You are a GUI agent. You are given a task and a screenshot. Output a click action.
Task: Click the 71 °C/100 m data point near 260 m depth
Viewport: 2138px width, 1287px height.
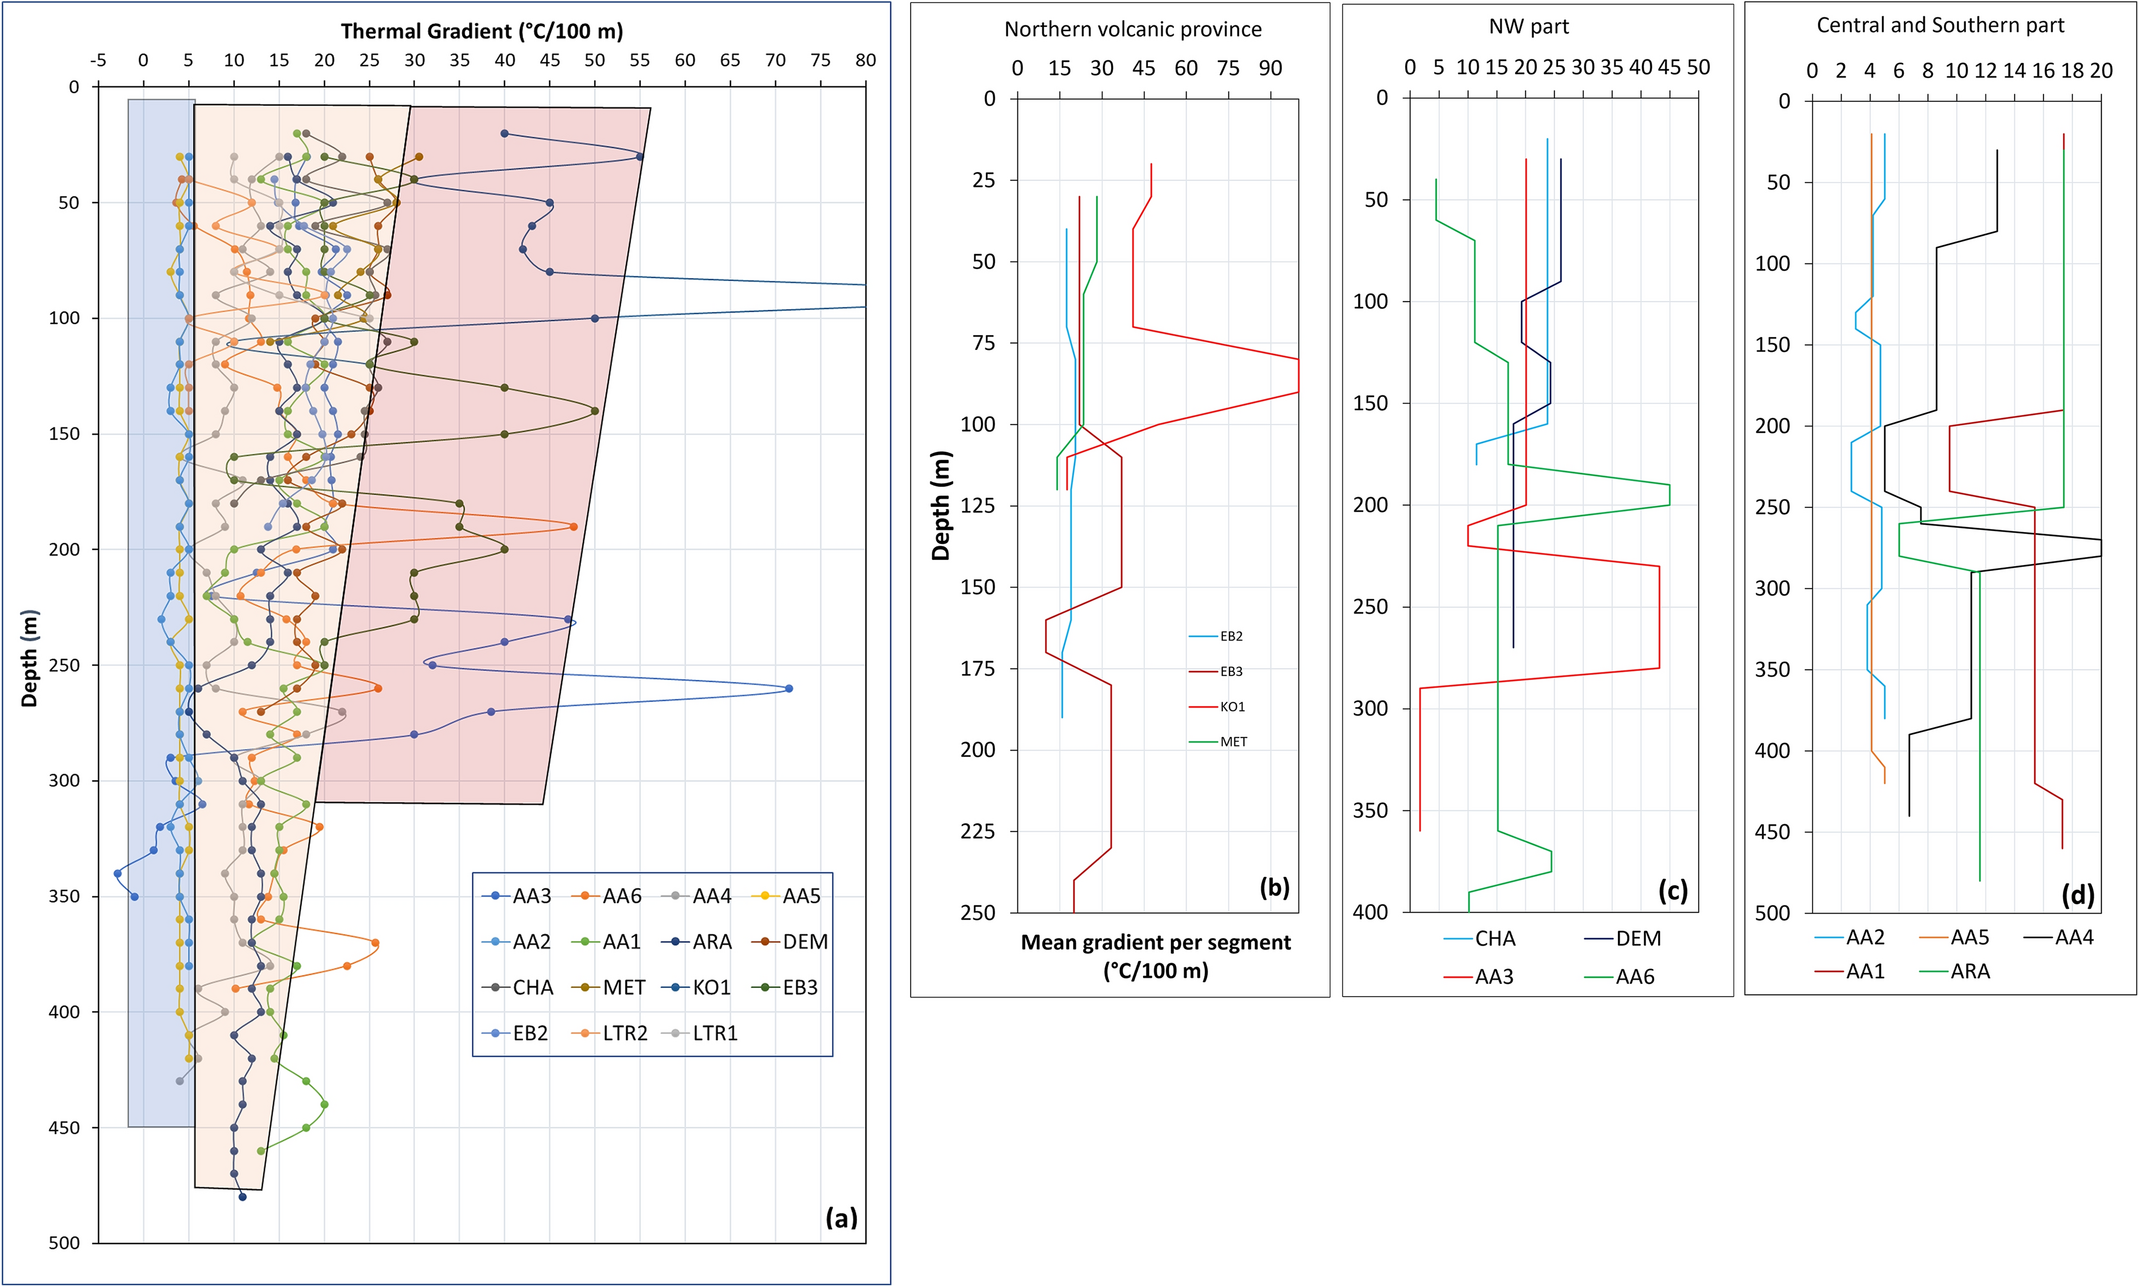tap(789, 688)
